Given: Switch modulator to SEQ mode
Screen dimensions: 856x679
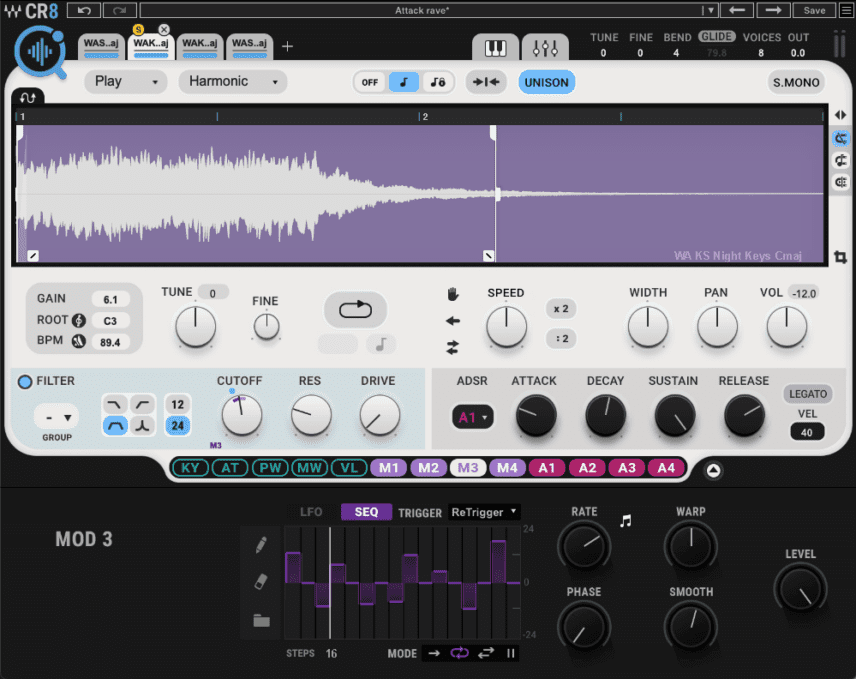Looking at the screenshot, I should [x=366, y=512].
